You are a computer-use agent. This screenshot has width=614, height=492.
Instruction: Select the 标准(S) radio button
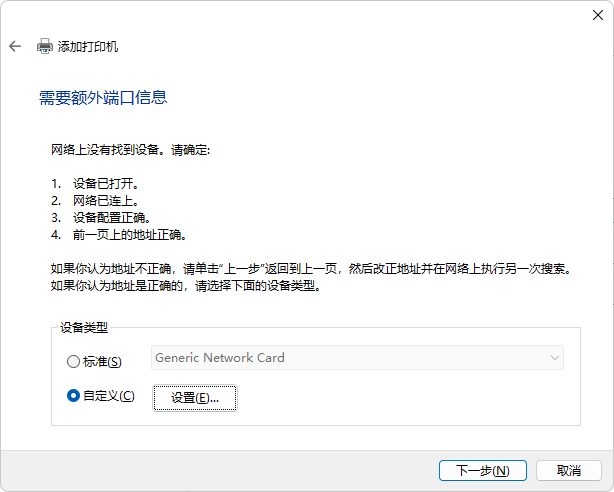(x=73, y=361)
